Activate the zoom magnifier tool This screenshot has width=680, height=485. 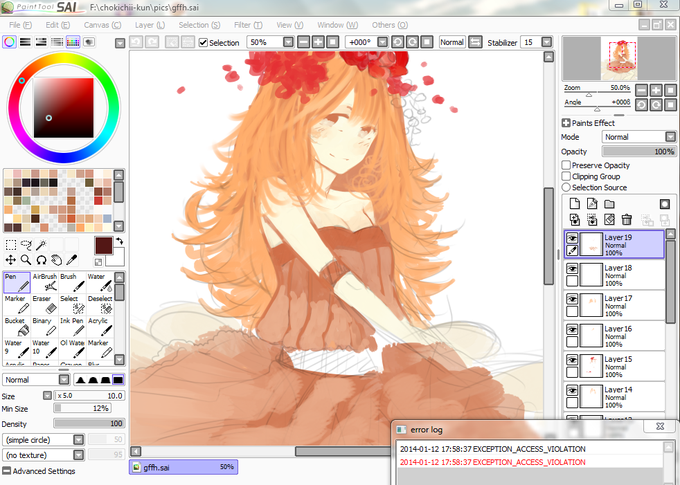(x=26, y=260)
